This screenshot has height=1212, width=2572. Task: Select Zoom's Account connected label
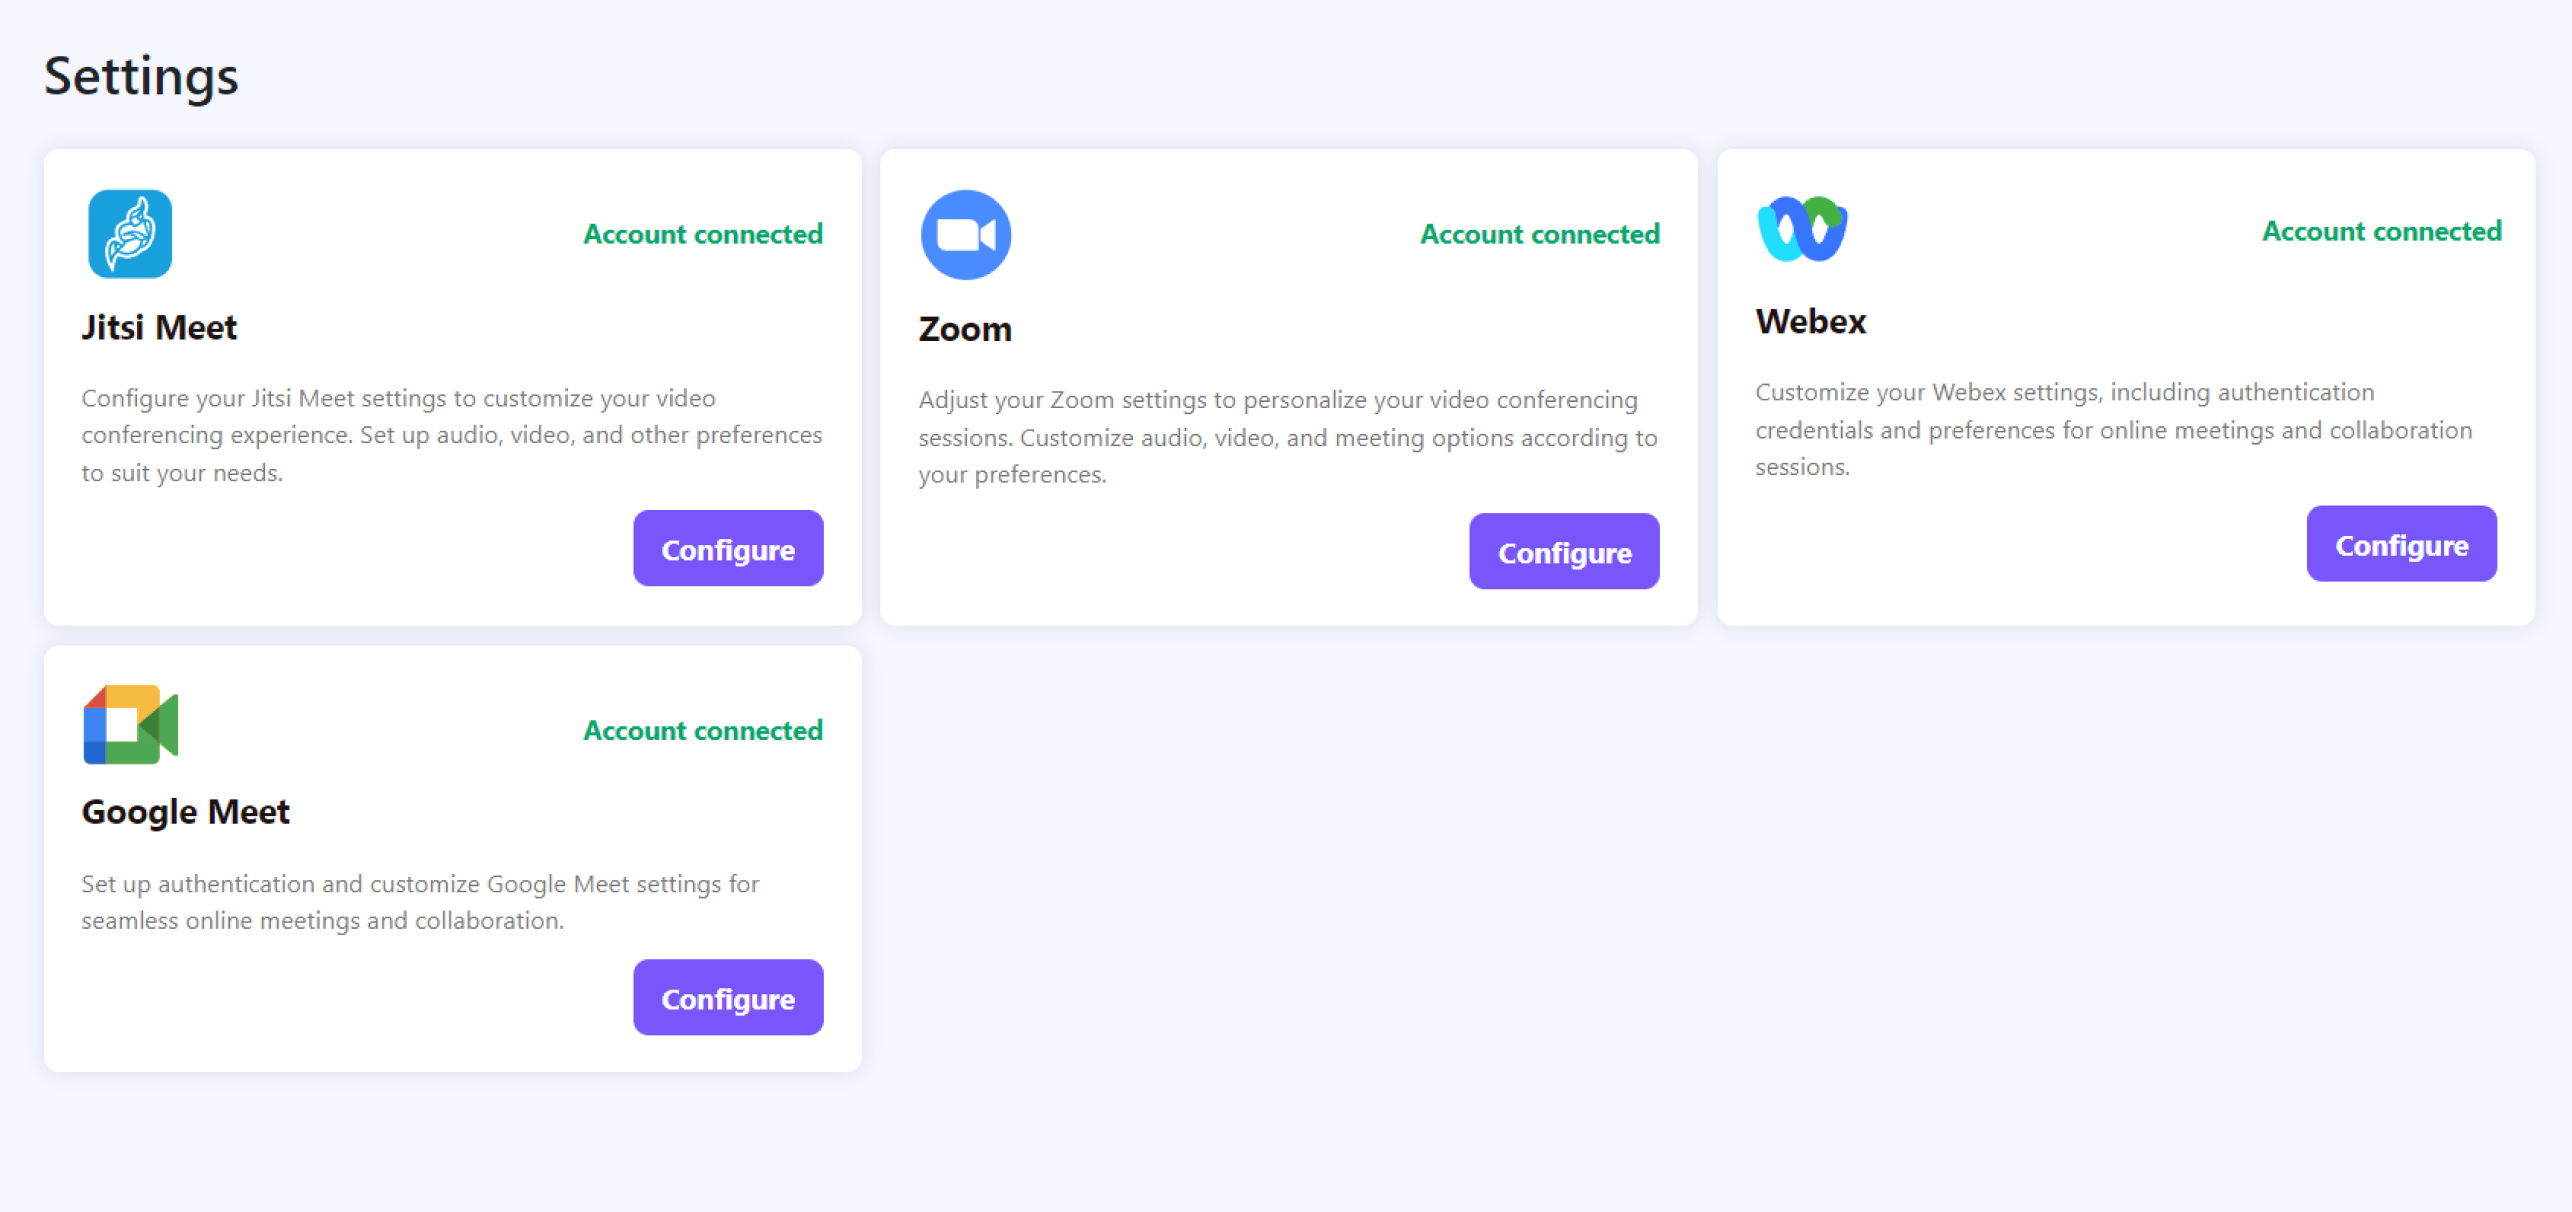[1539, 234]
